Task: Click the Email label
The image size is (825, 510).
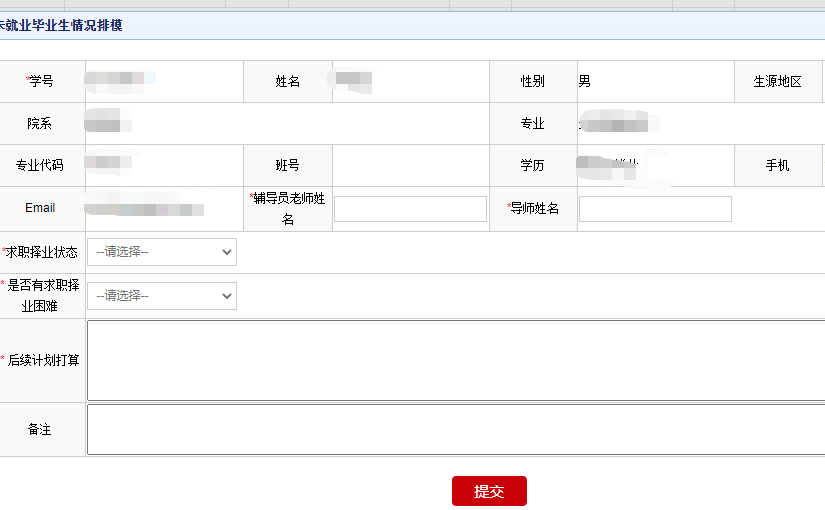Action: point(40,208)
